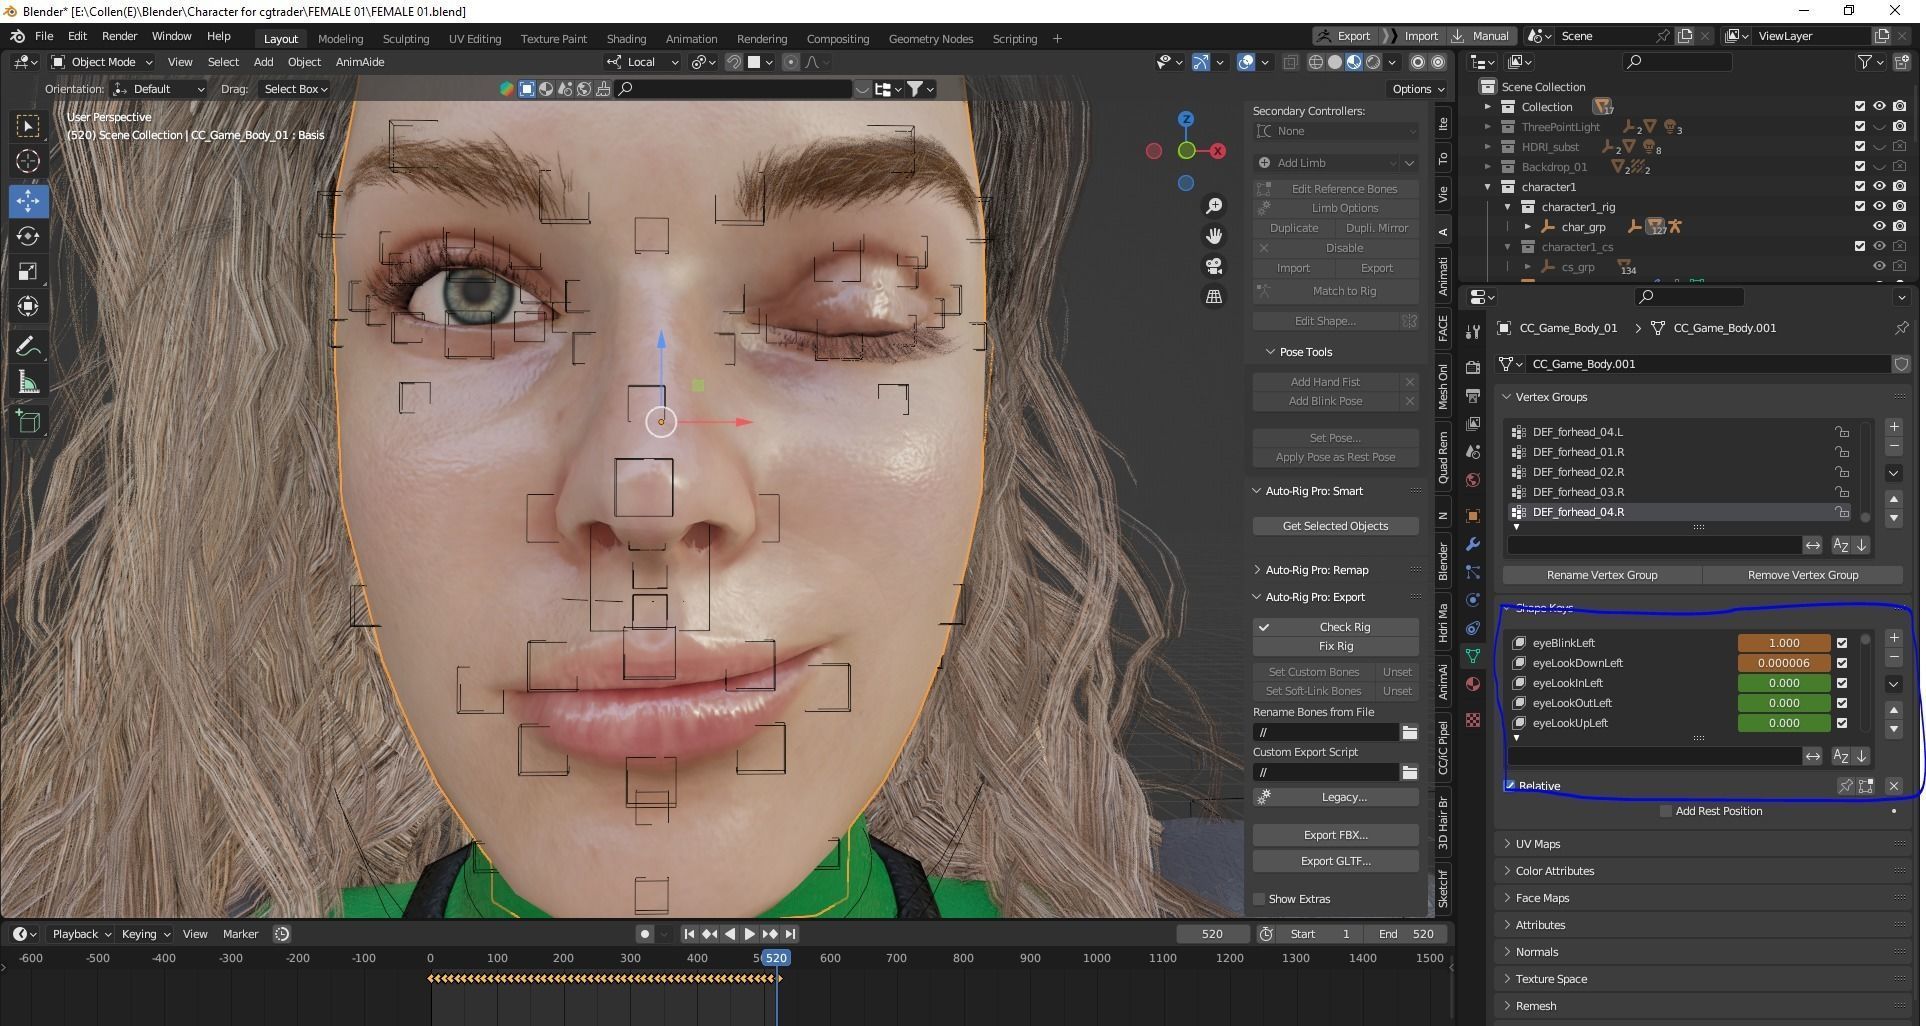This screenshot has height=1026, width=1926.
Task: Activate the Rotate tool
Action: pos(28,236)
